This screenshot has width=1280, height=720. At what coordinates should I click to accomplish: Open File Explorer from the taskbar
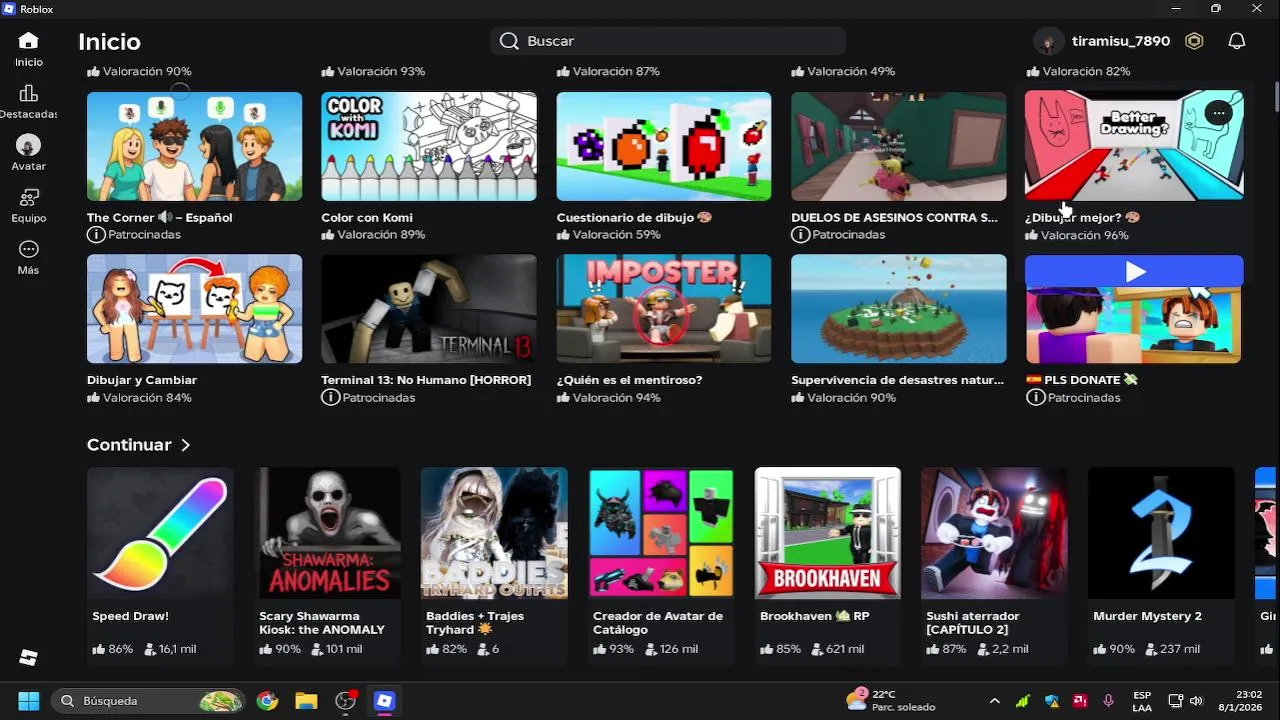306,701
